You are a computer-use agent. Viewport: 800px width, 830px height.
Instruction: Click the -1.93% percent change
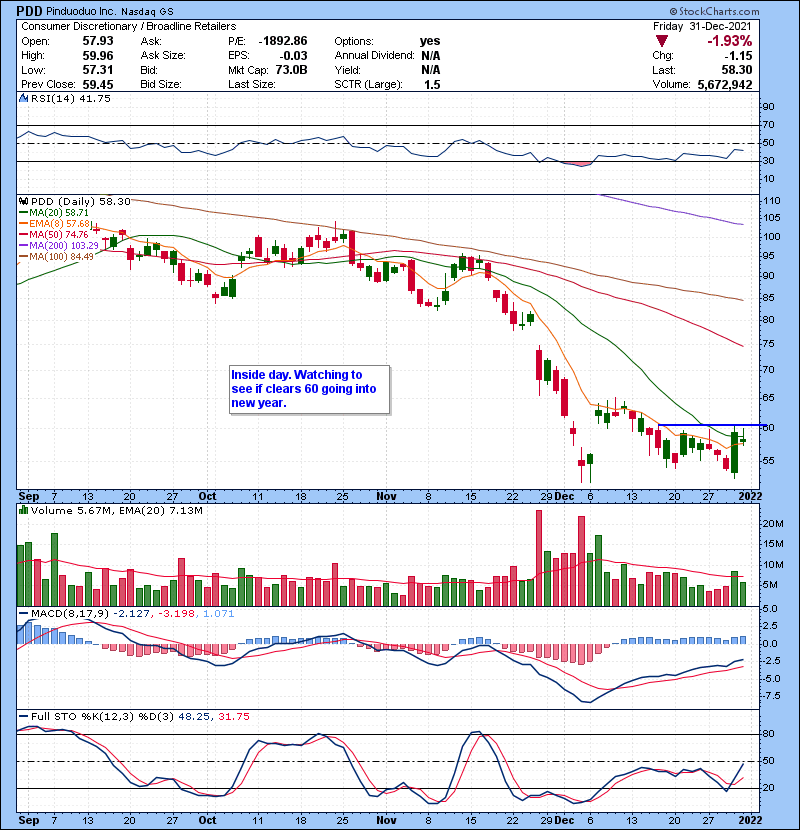point(730,41)
